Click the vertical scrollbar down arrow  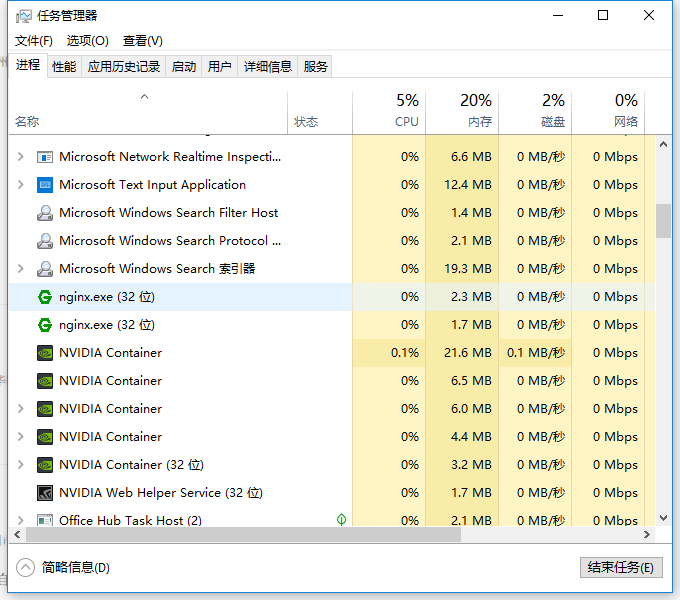(x=663, y=518)
